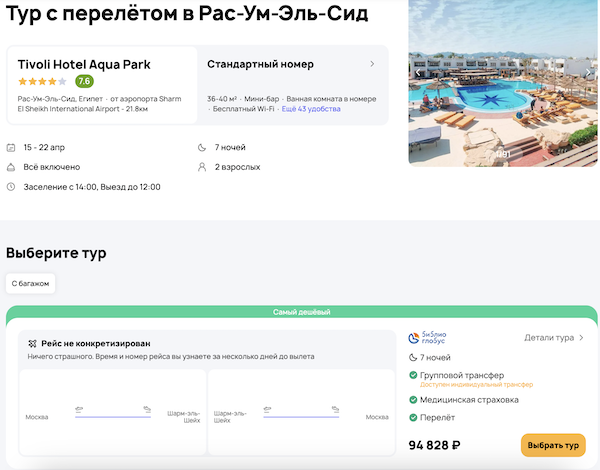
Task: Click the green checkmark beside Медицинская страховка
Action: 413,400
